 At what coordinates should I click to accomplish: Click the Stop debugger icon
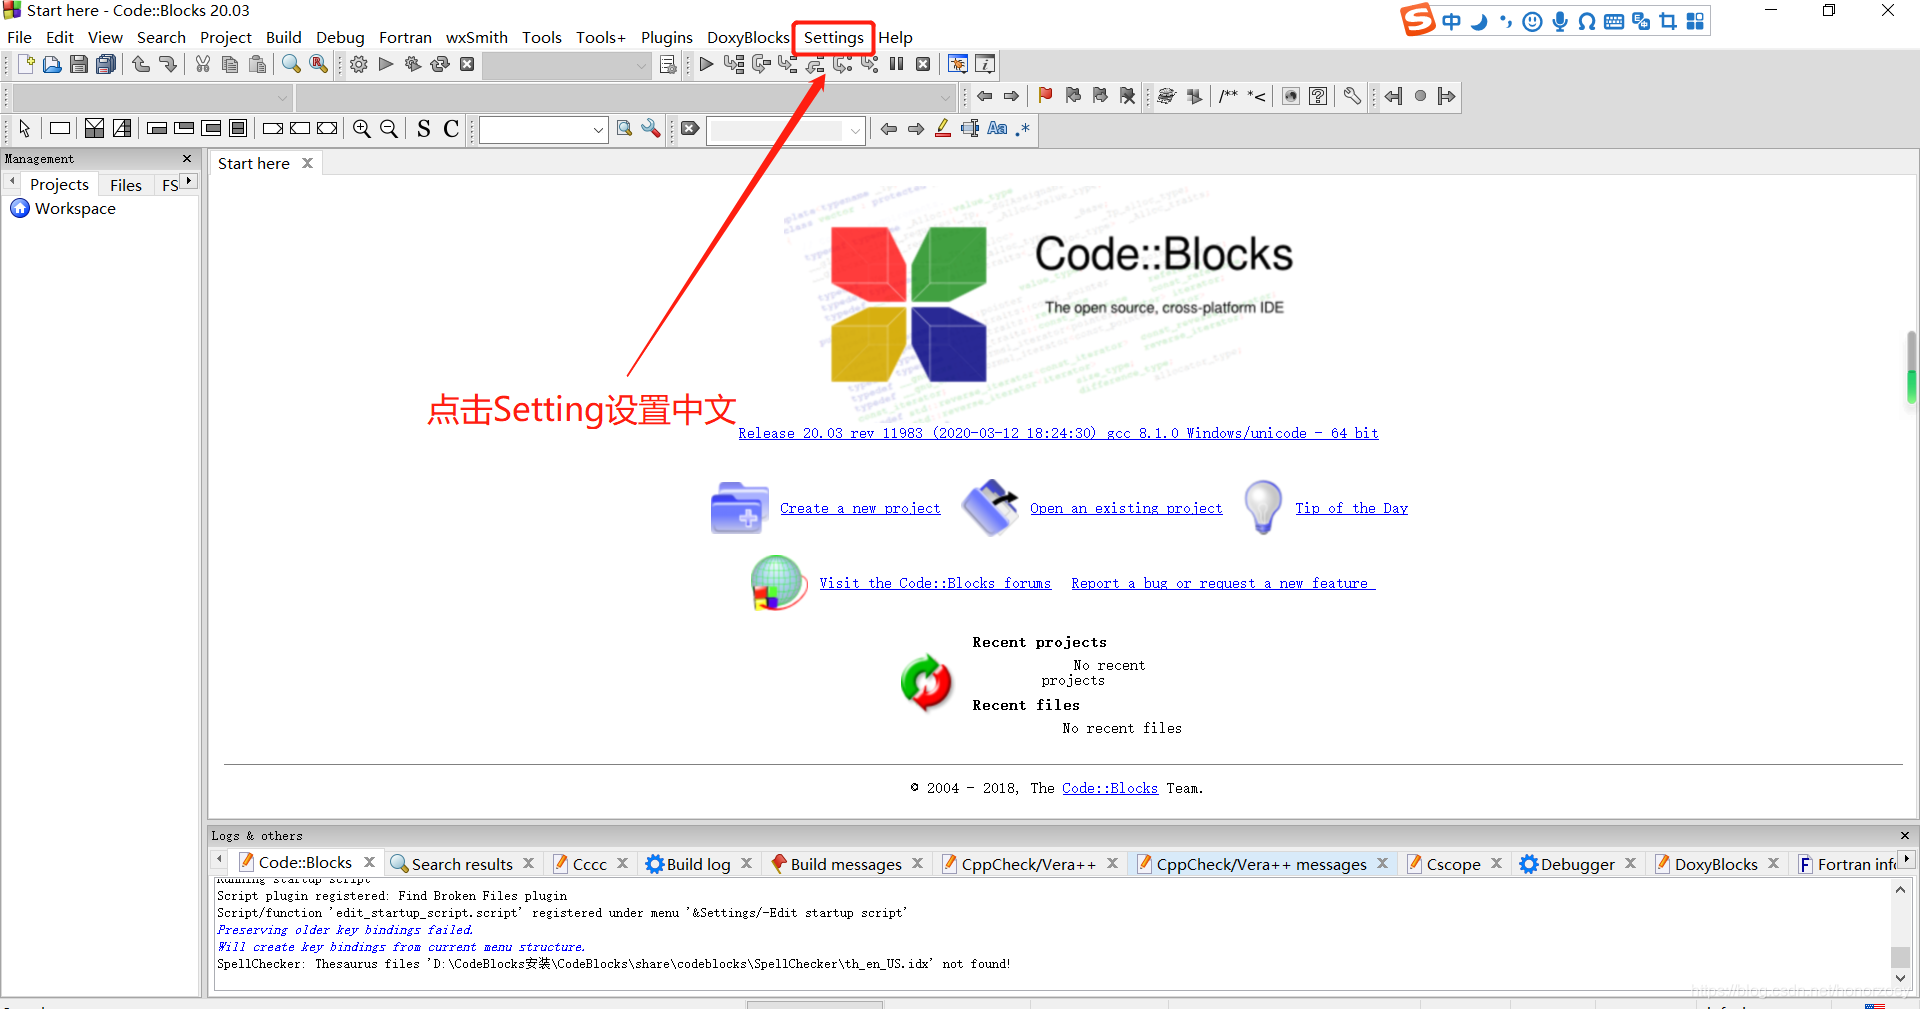[924, 65]
